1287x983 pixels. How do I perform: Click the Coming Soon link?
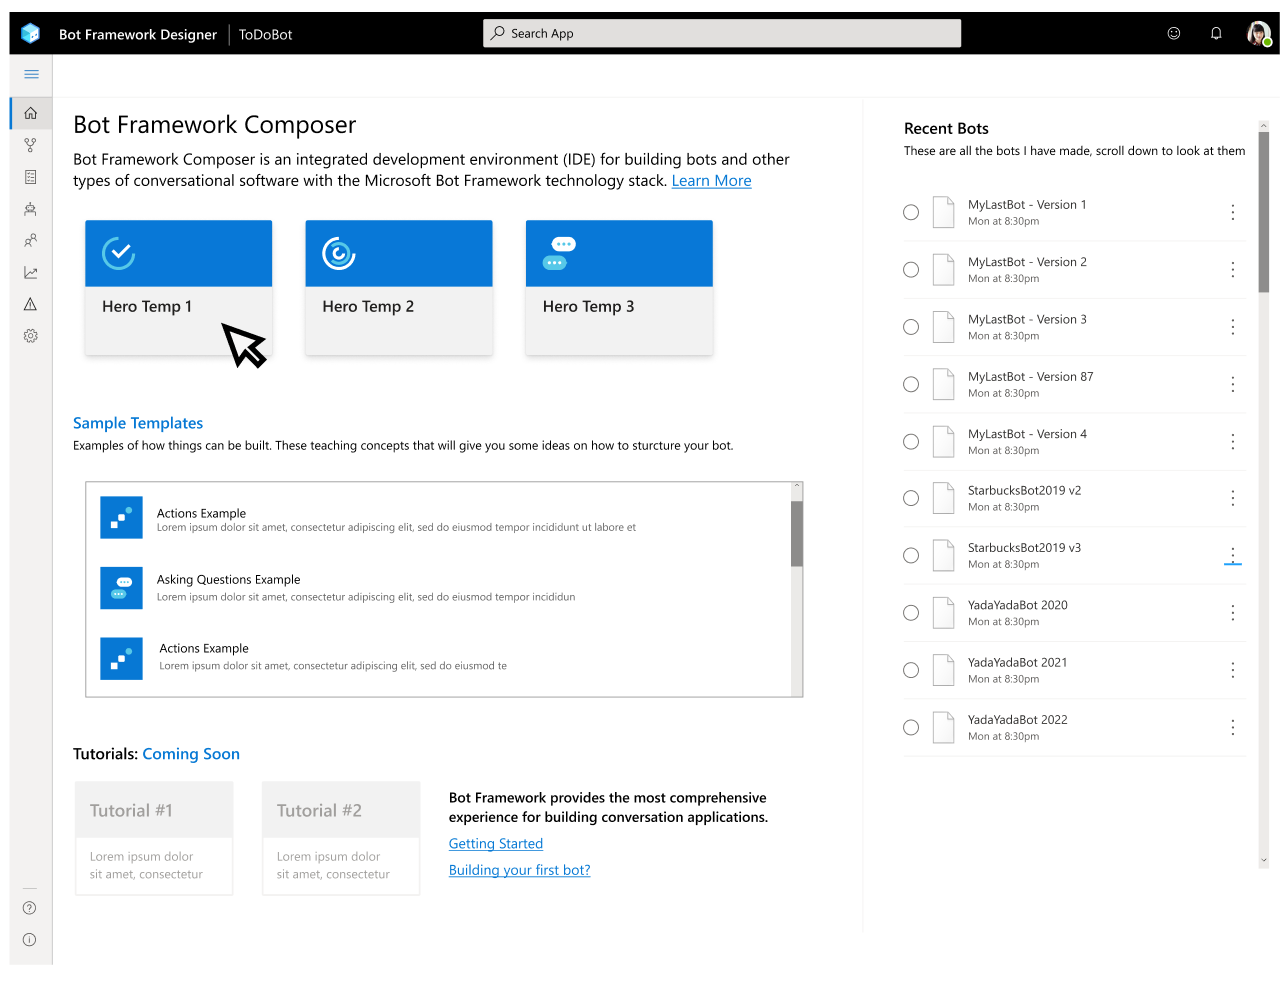tap(191, 754)
